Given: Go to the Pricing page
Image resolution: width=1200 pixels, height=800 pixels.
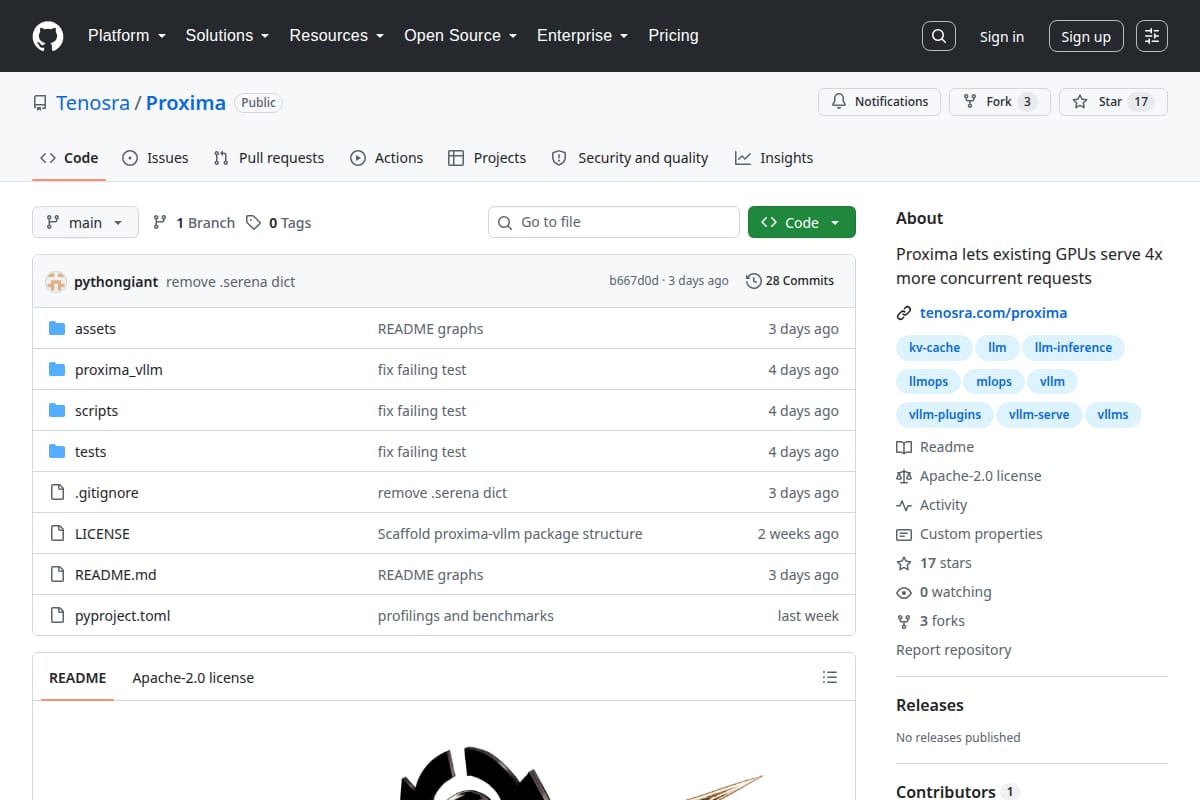Looking at the screenshot, I should click(673, 36).
